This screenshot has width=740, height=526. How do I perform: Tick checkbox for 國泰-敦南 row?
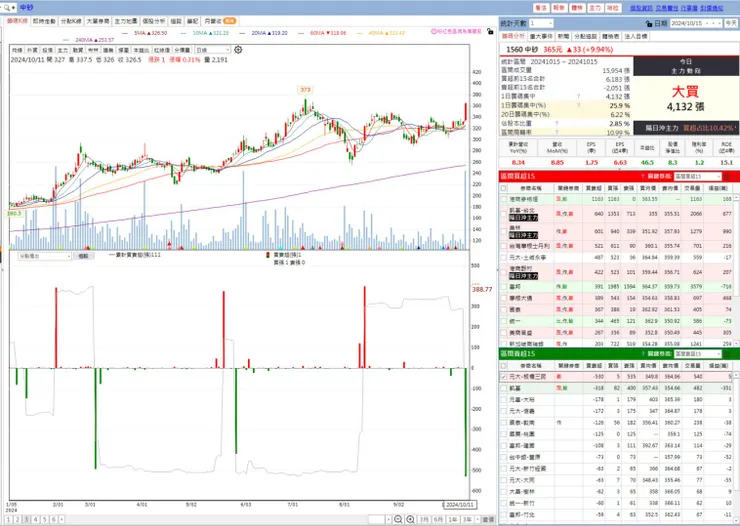click(504, 423)
